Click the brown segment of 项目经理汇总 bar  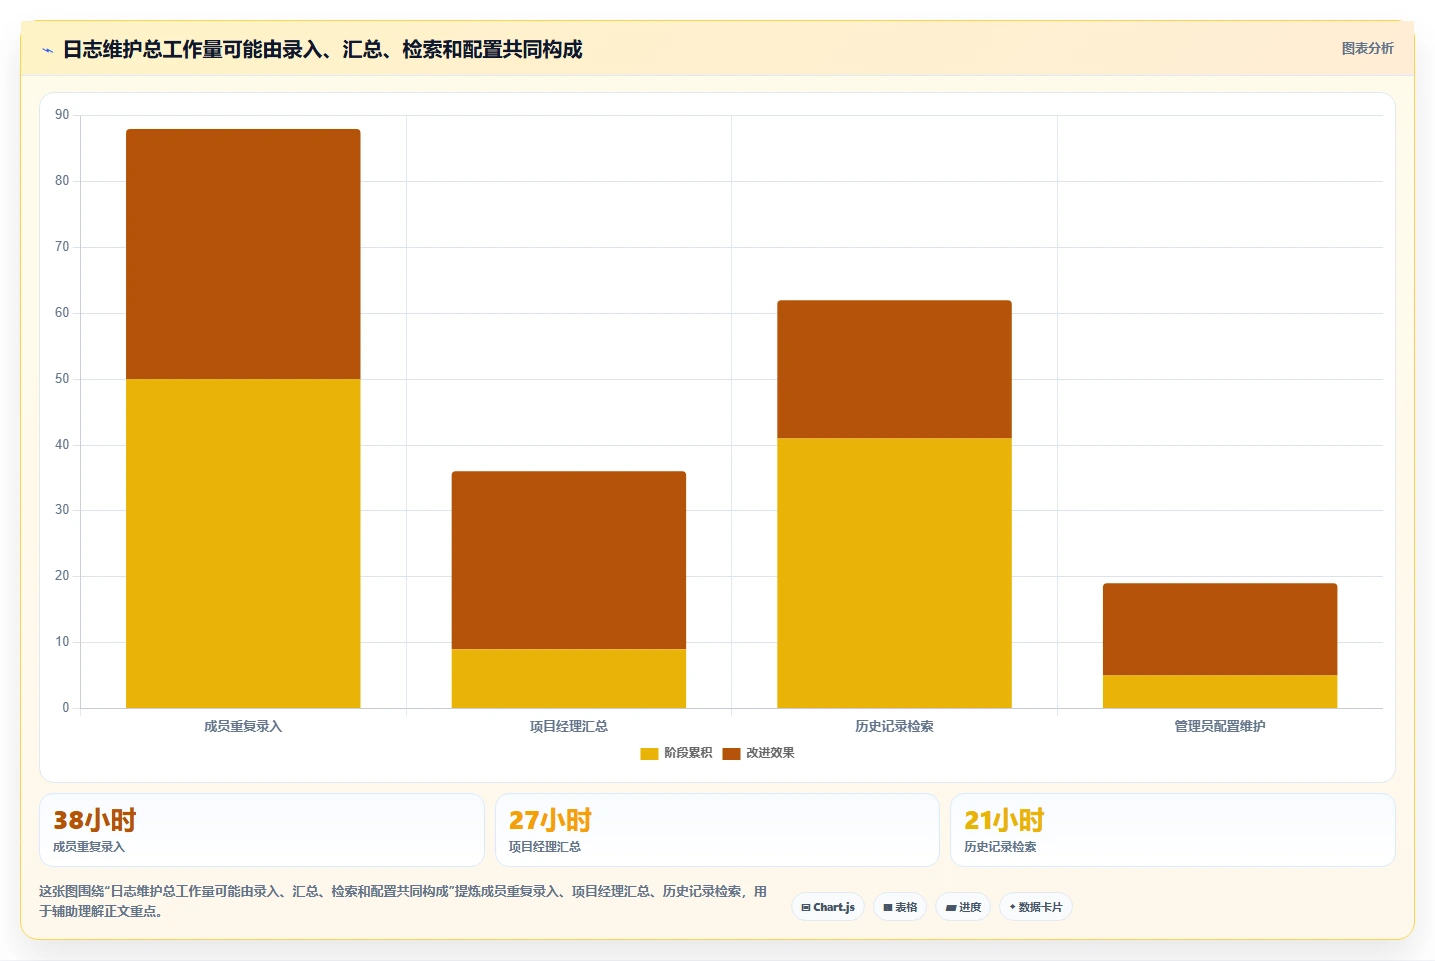click(x=569, y=560)
